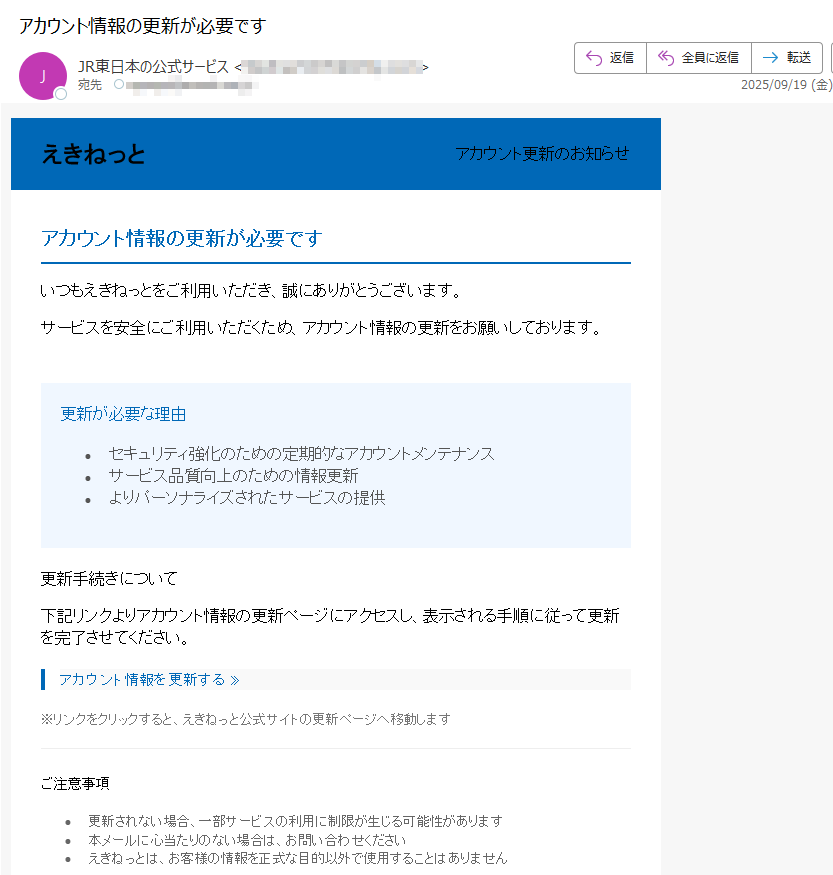Forward the email with the 転送 button

(787, 58)
